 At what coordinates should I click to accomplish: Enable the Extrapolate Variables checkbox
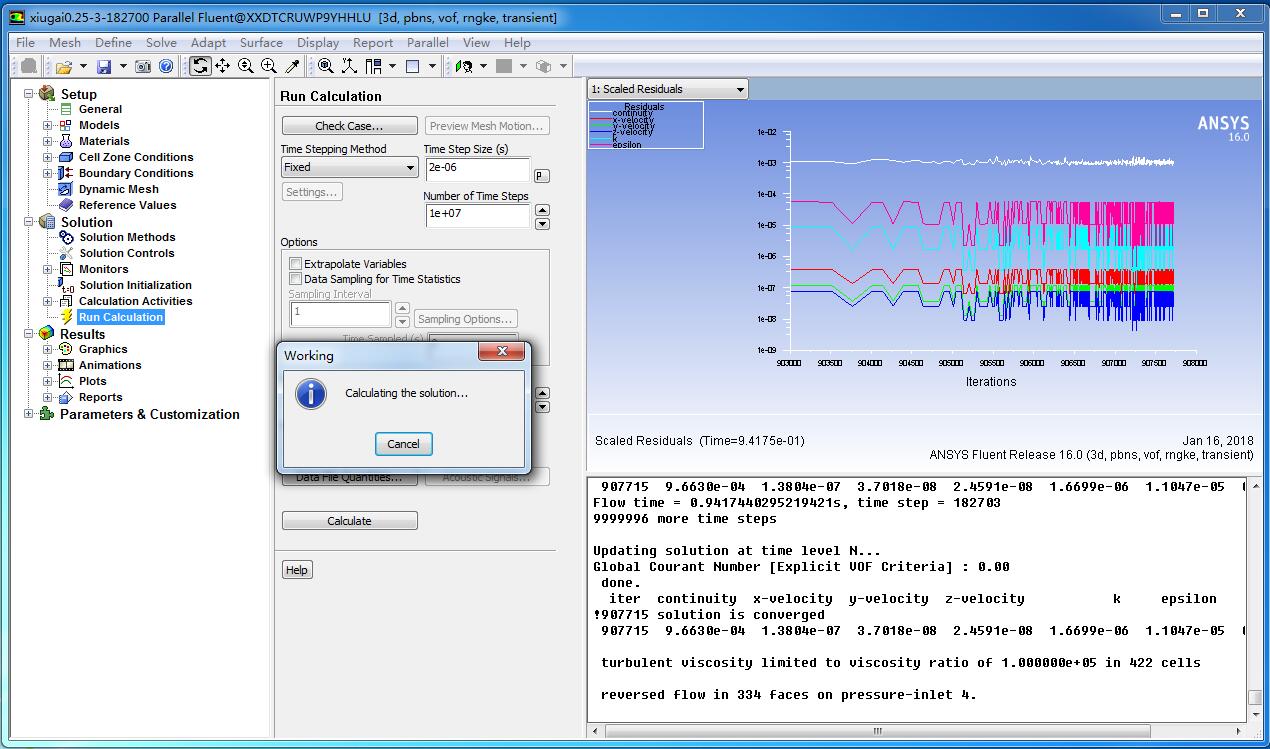click(x=295, y=264)
